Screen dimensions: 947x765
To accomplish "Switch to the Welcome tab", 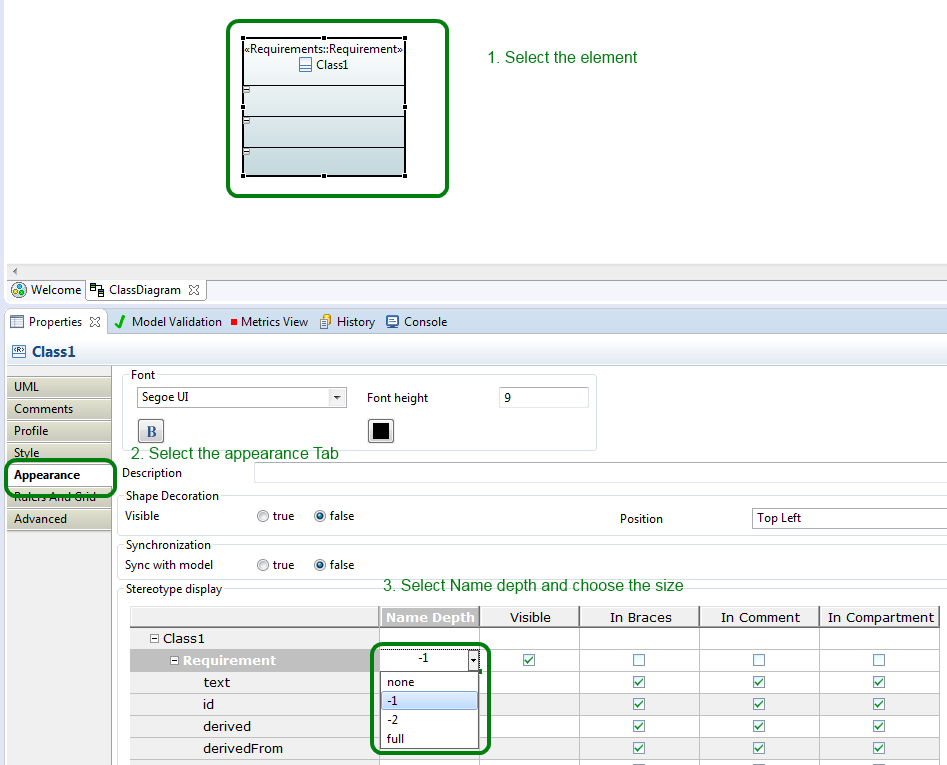I will [x=47, y=290].
